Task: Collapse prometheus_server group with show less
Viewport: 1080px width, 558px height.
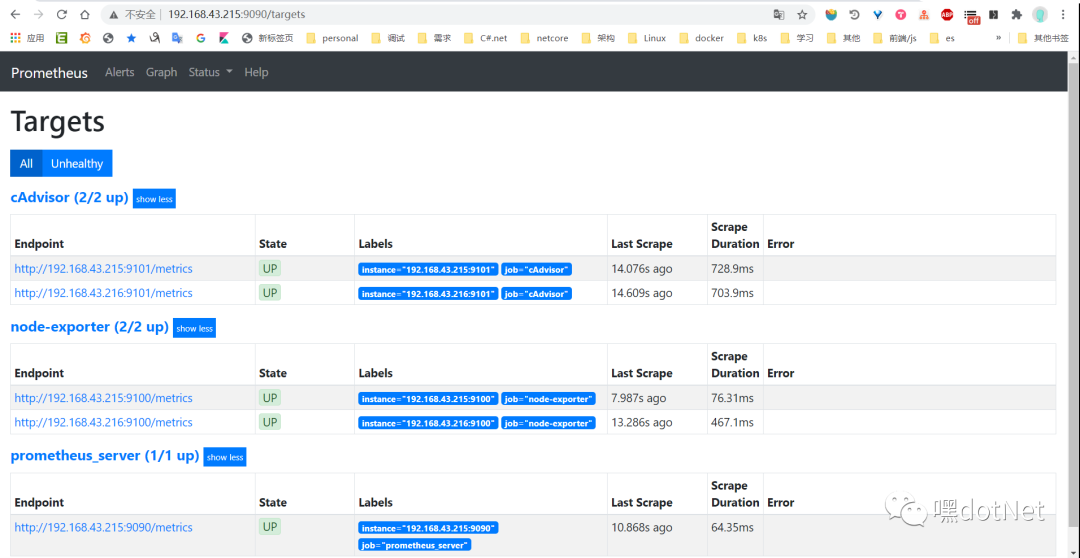Action: click(x=224, y=457)
